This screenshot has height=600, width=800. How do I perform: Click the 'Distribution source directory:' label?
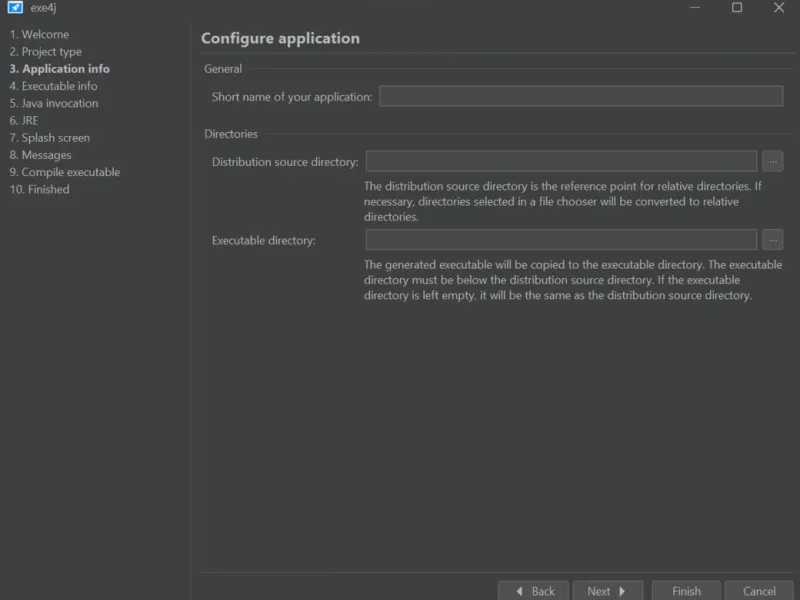click(285, 162)
